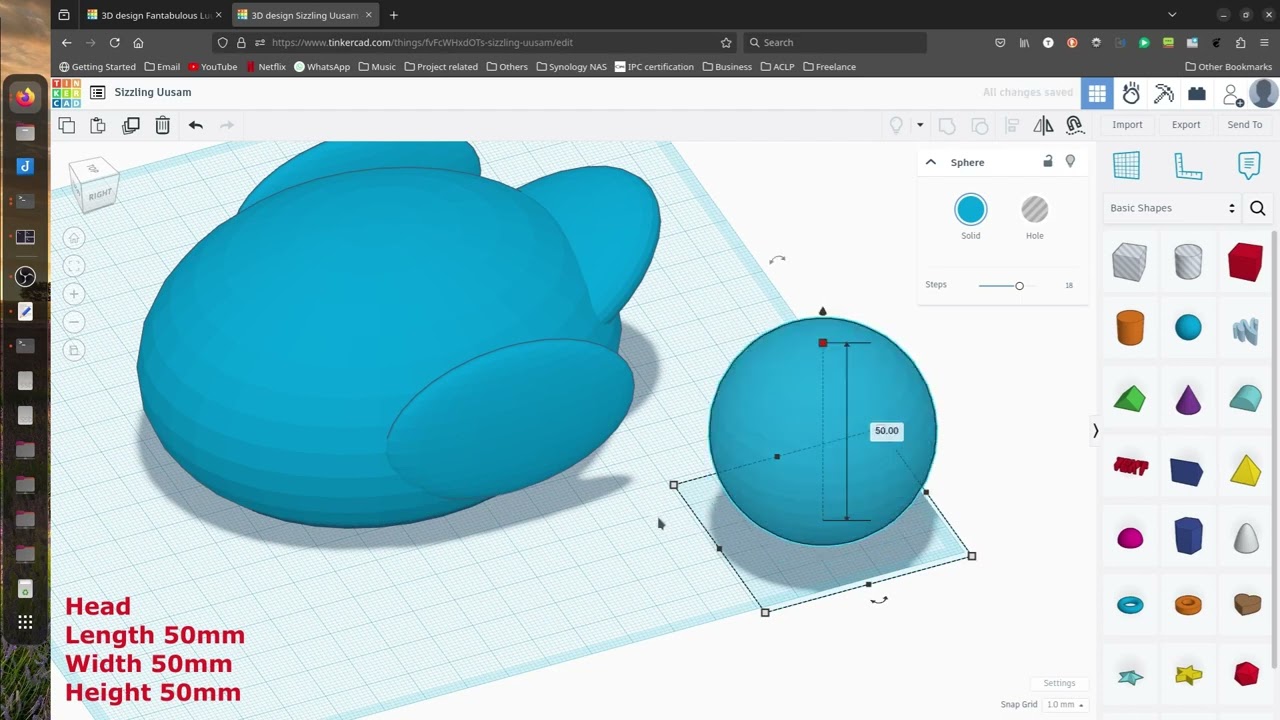Toggle the Sphere lock editing icon

pyautogui.click(x=1048, y=161)
